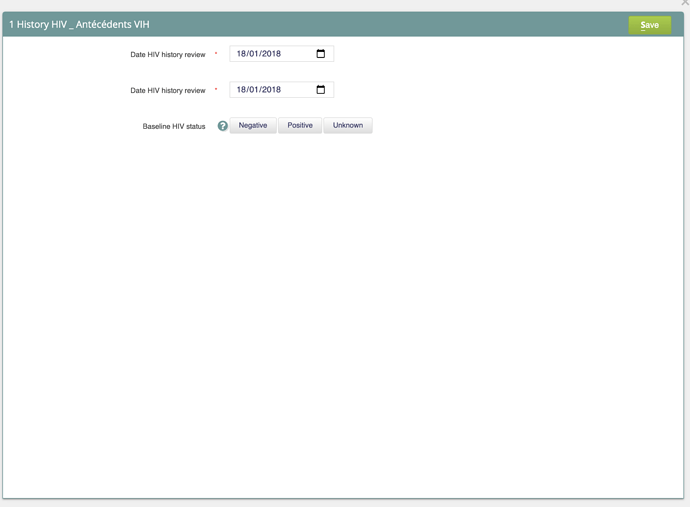Click the 'Baseline HIV status' label
The width and height of the screenshot is (690, 507).
pyautogui.click(x=174, y=126)
